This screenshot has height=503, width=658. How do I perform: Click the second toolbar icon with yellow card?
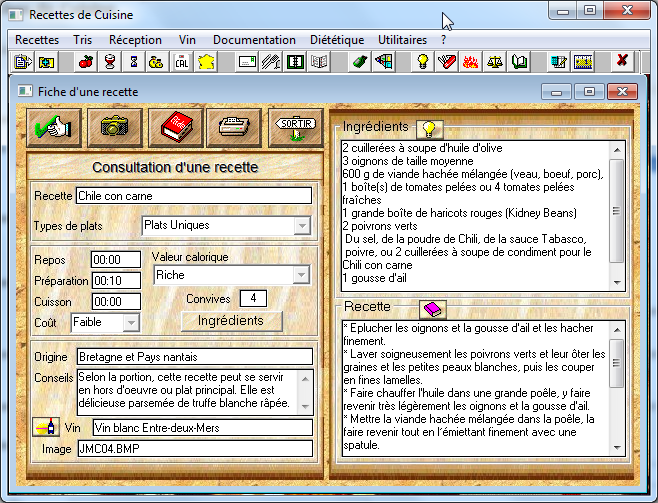pyautogui.click(x=46, y=62)
